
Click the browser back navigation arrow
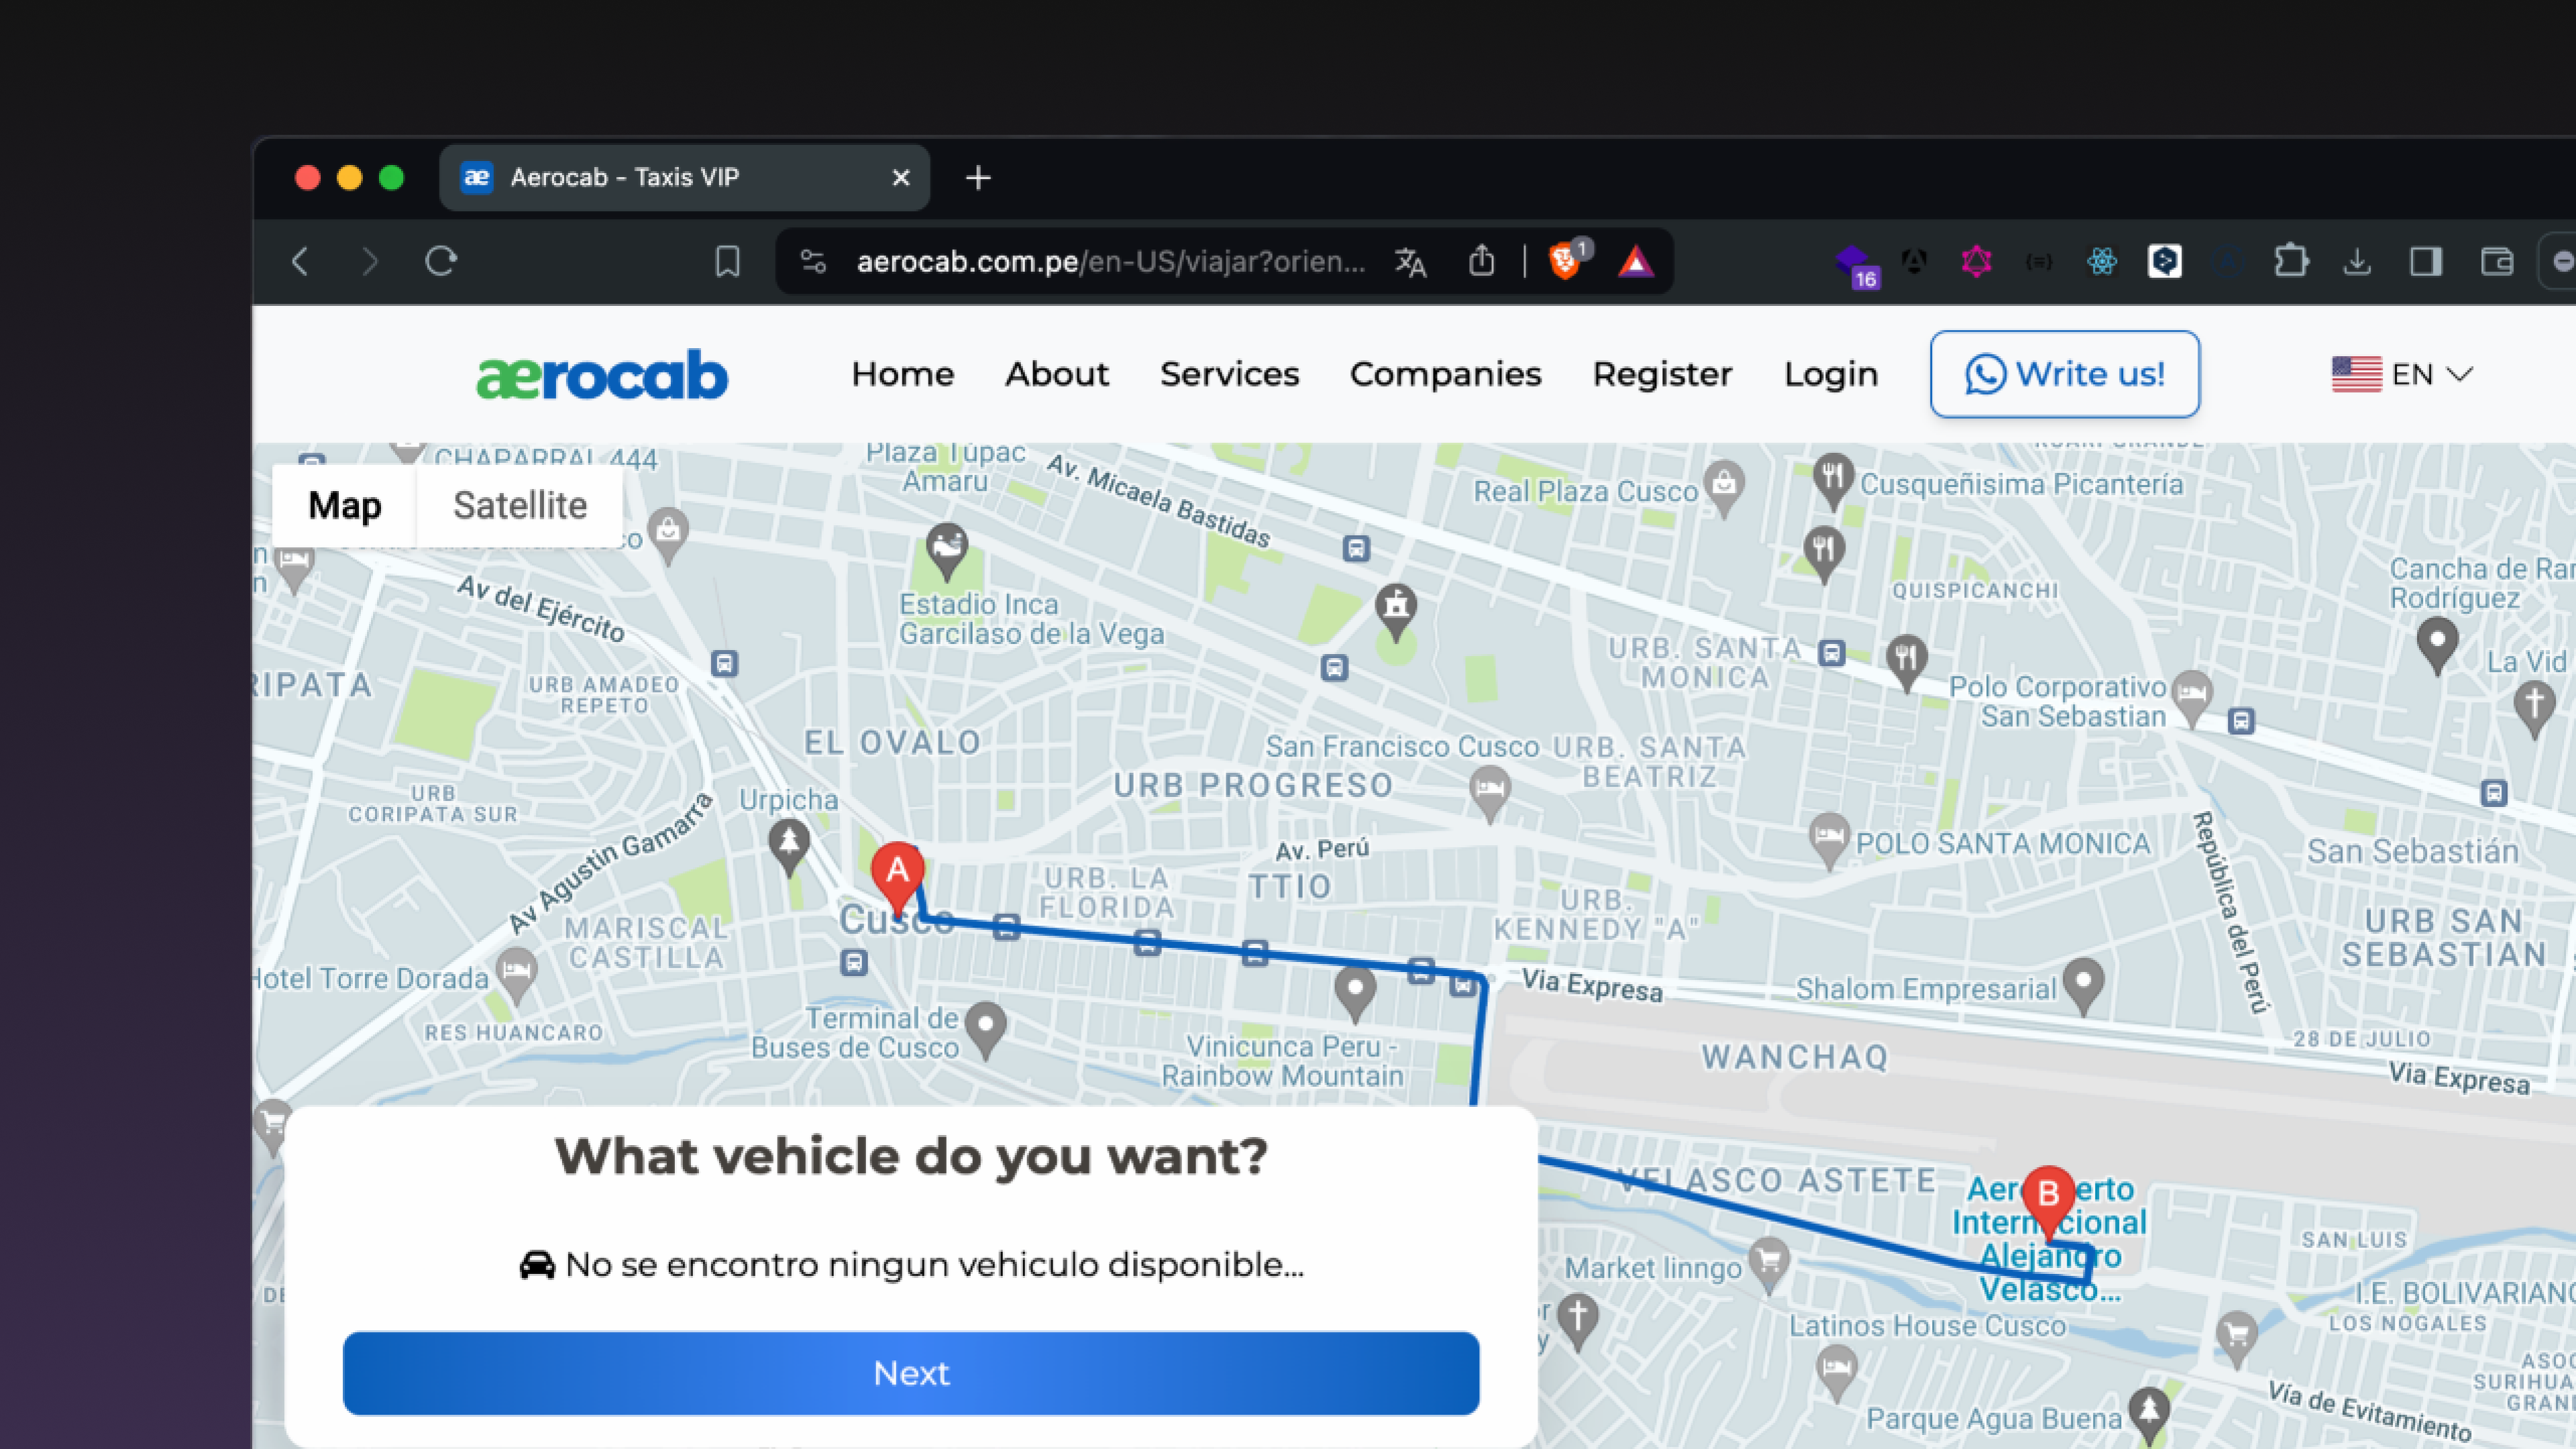[299, 260]
